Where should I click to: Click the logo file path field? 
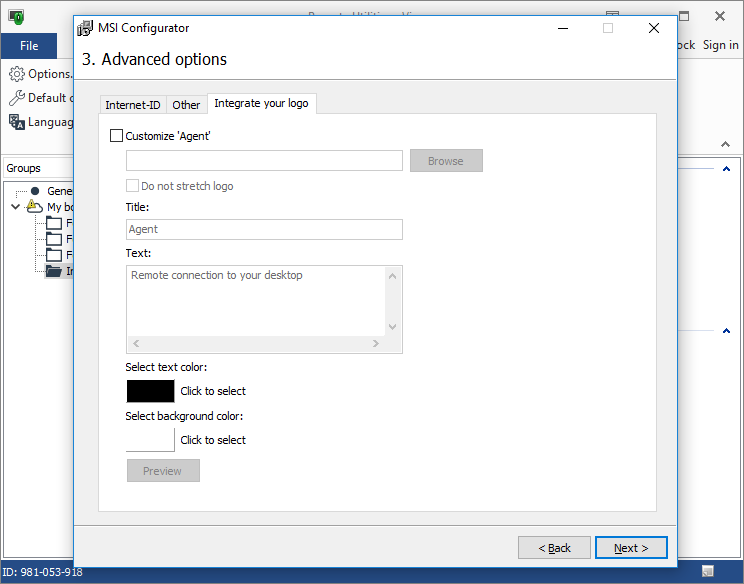pyautogui.click(x=264, y=160)
